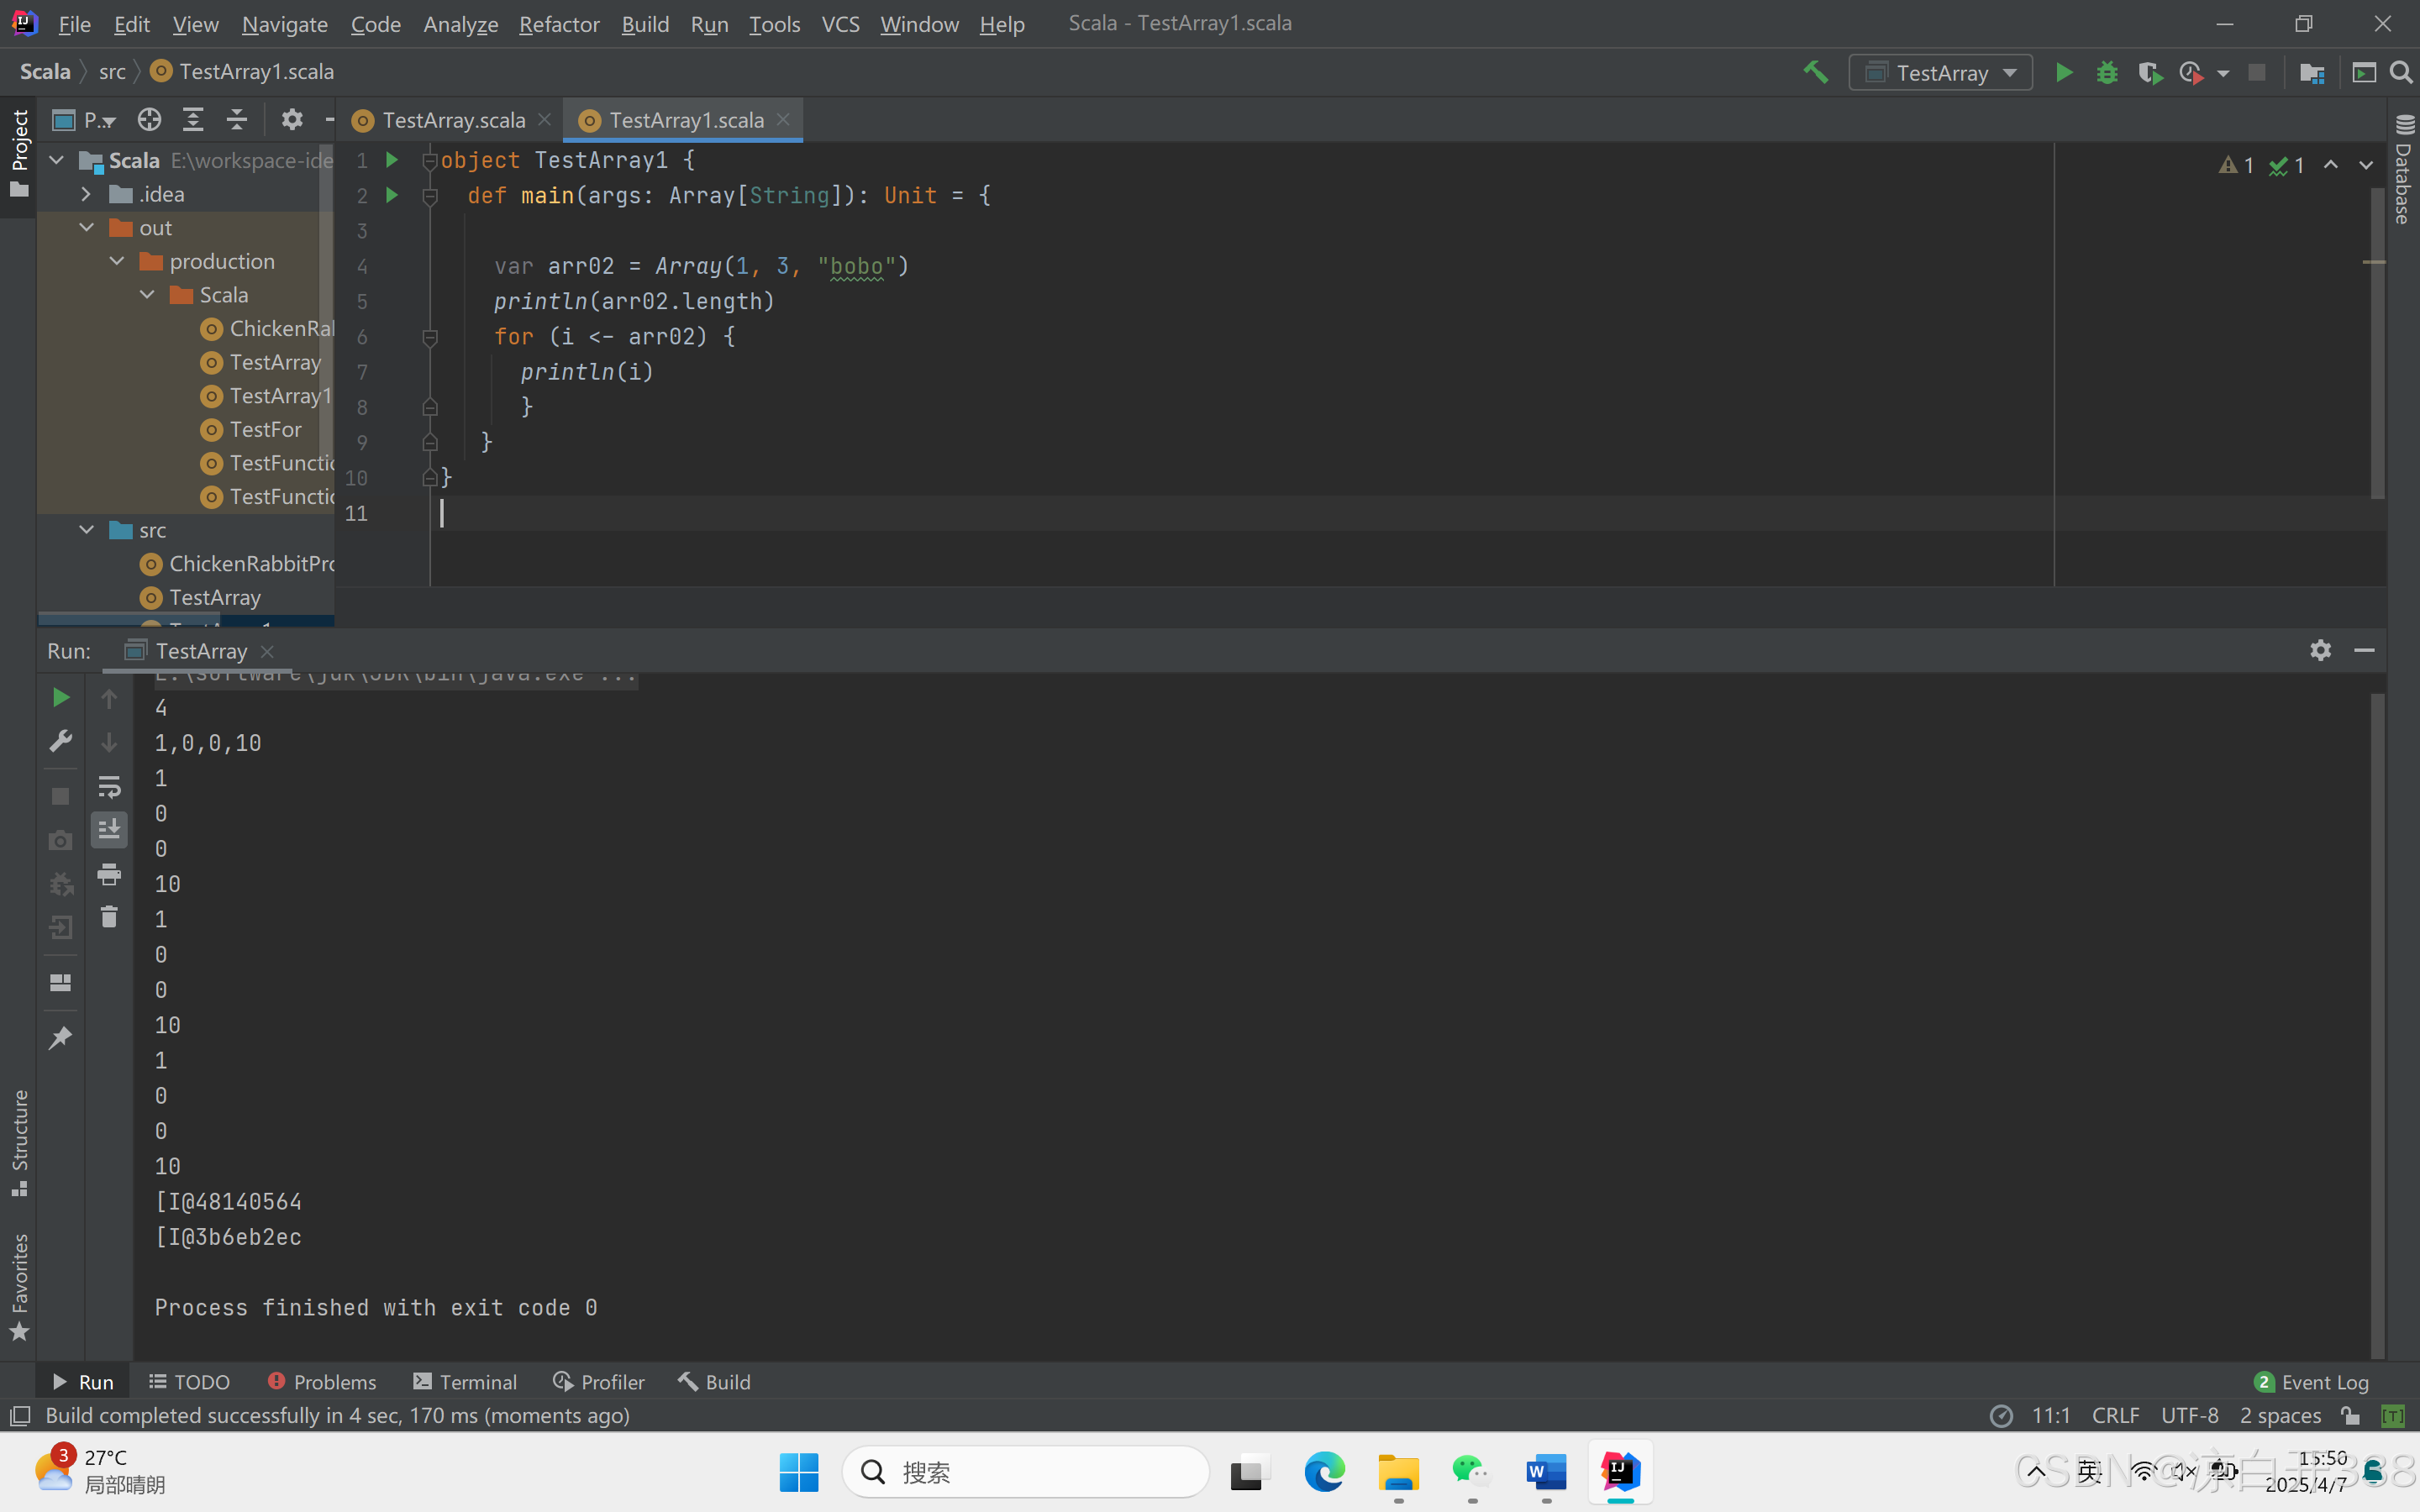Viewport: 2420px width, 1512px height.
Task: Switch to the TestArray.scala editor tab
Action: (453, 120)
